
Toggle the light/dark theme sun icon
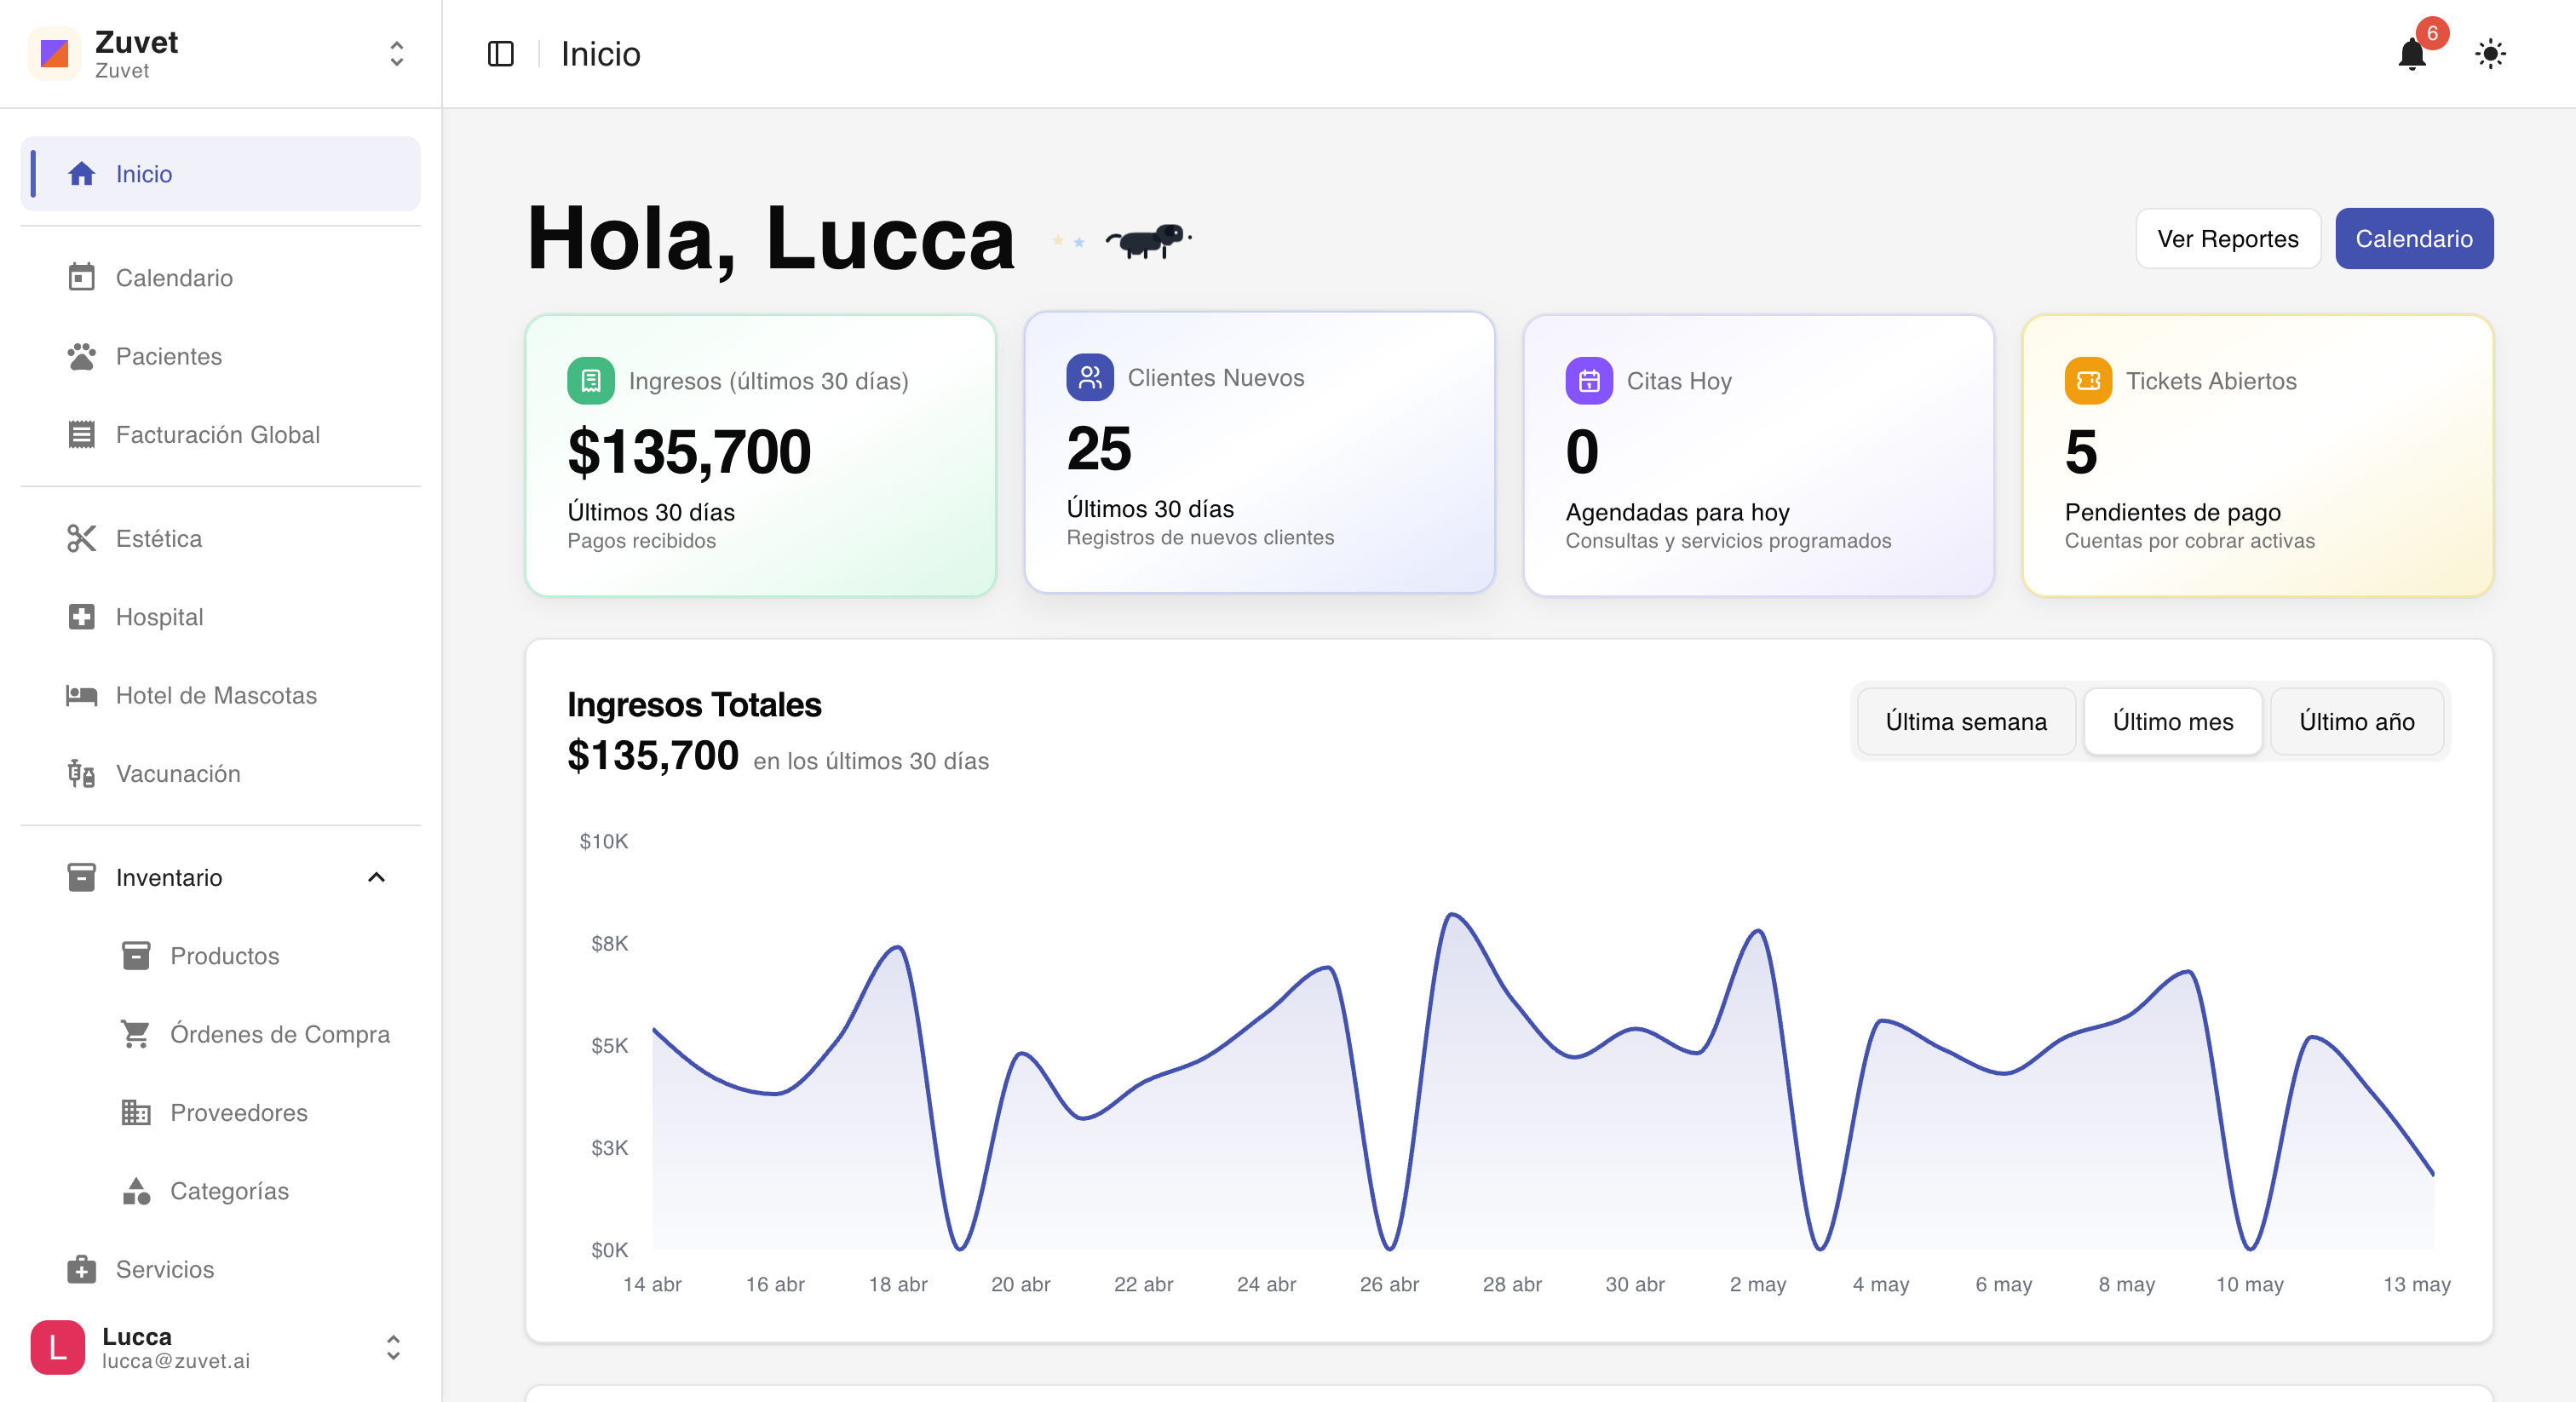[x=2490, y=54]
